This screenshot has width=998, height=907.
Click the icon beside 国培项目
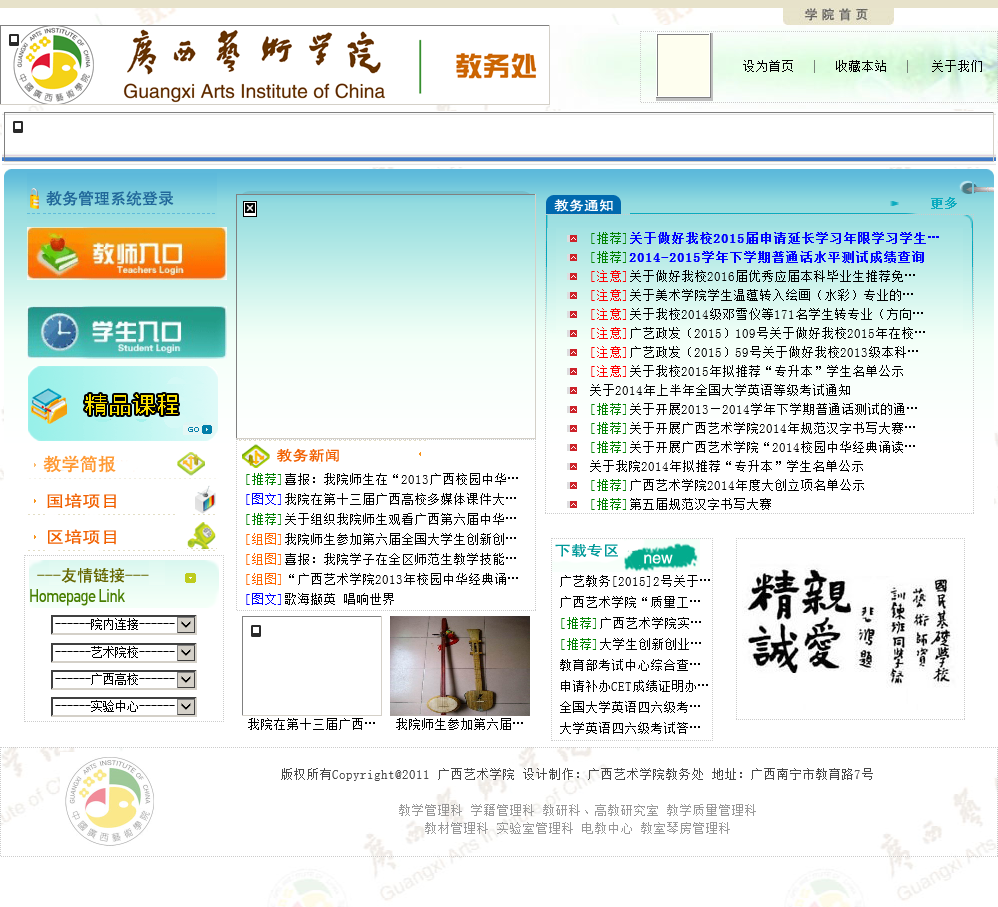point(204,500)
